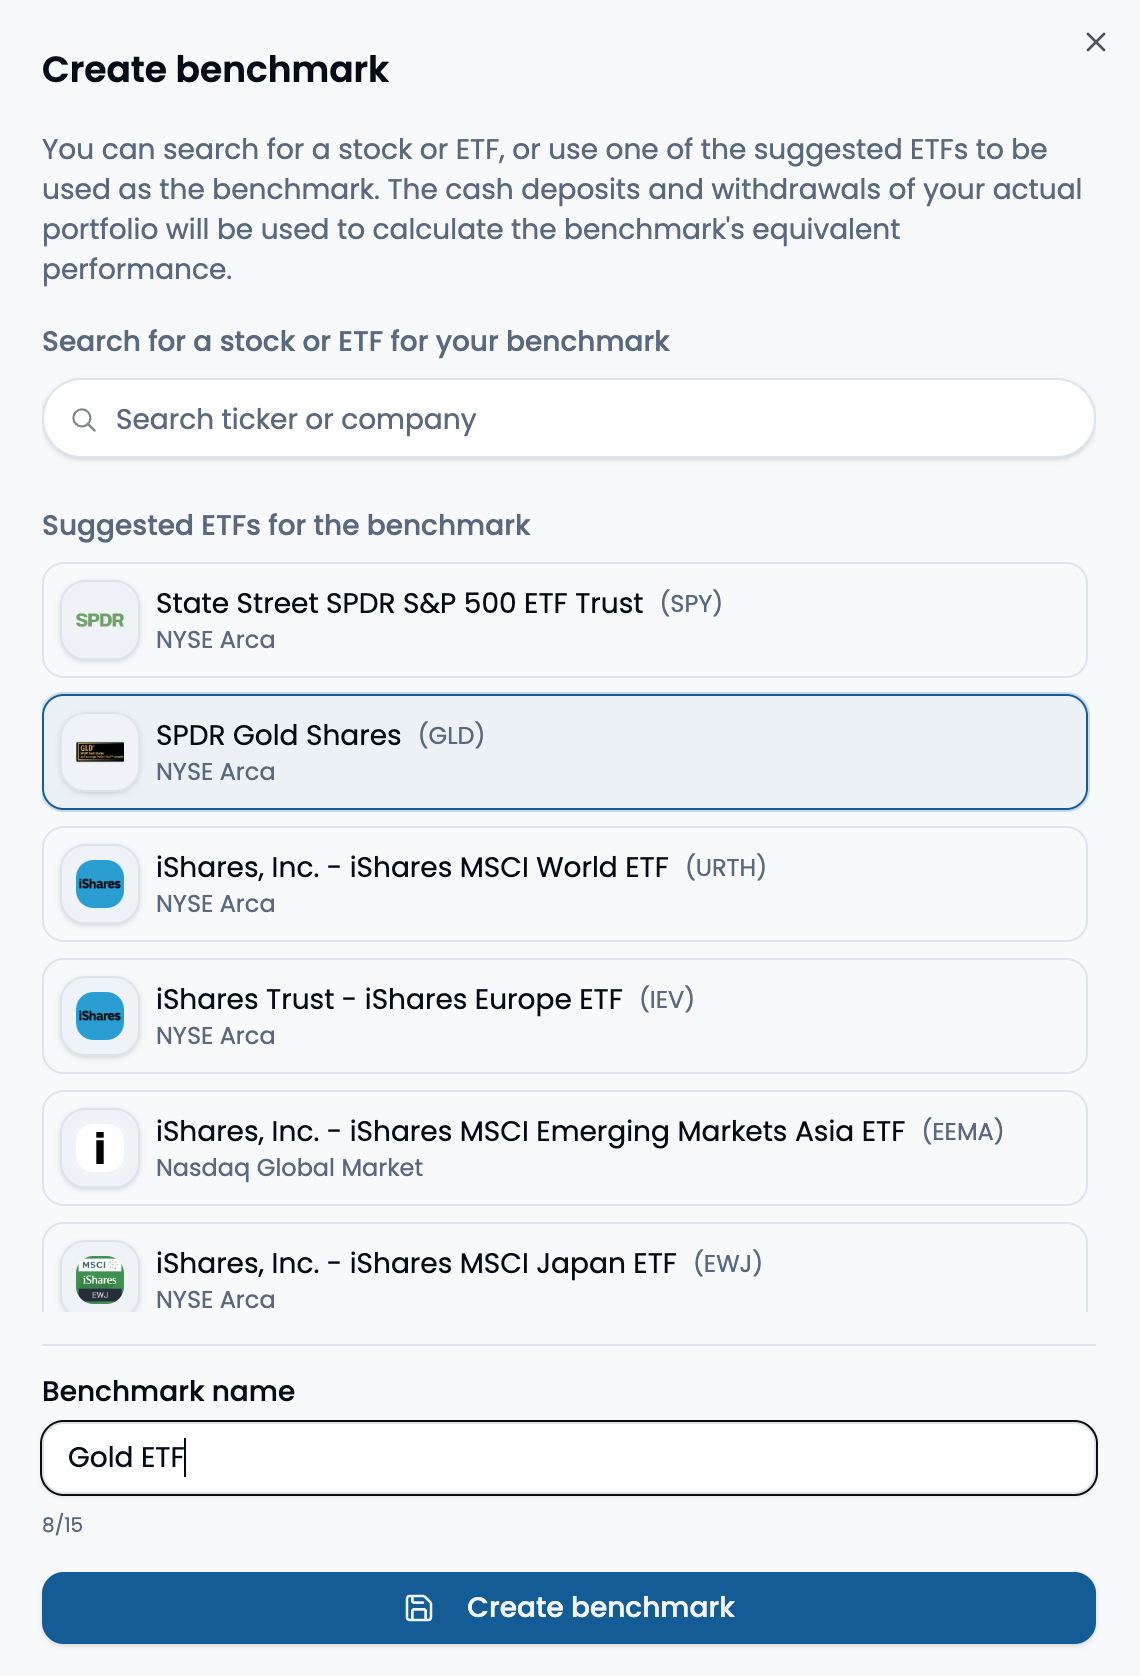Close the Create benchmark dialog
The height and width of the screenshot is (1676, 1140).
point(1095,42)
